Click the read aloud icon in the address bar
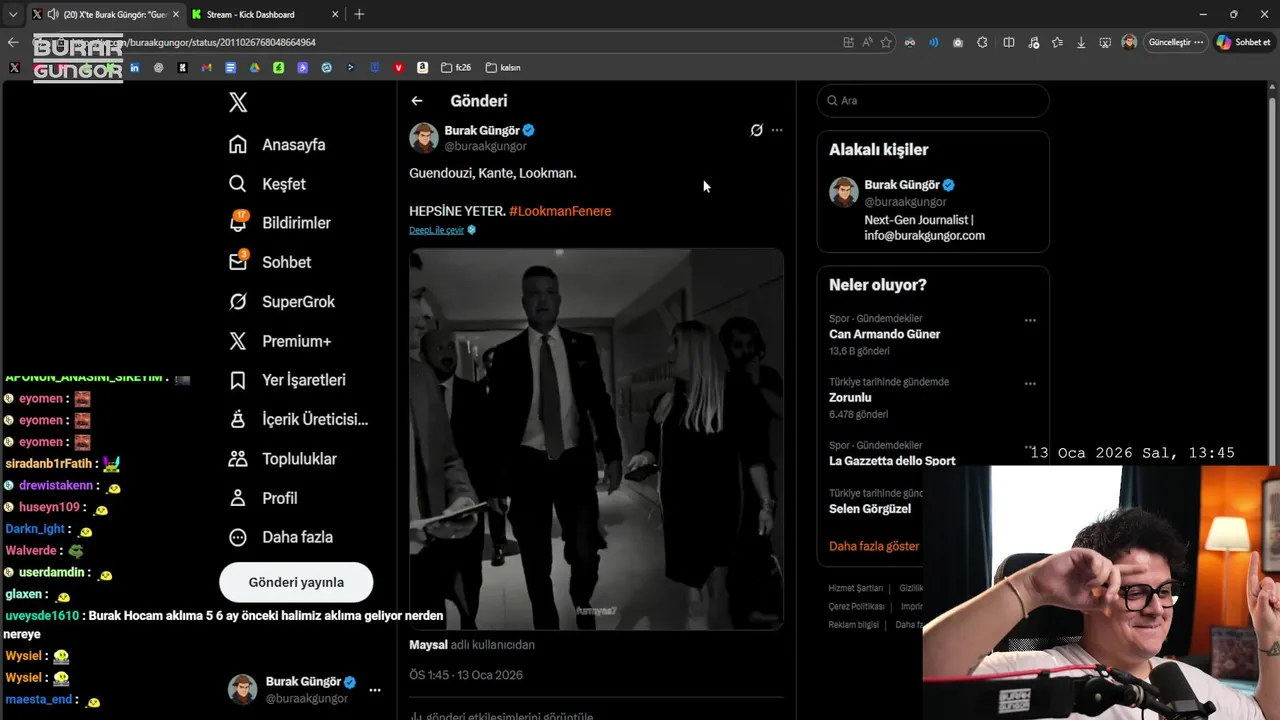This screenshot has height=720, width=1280. coord(867,42)
